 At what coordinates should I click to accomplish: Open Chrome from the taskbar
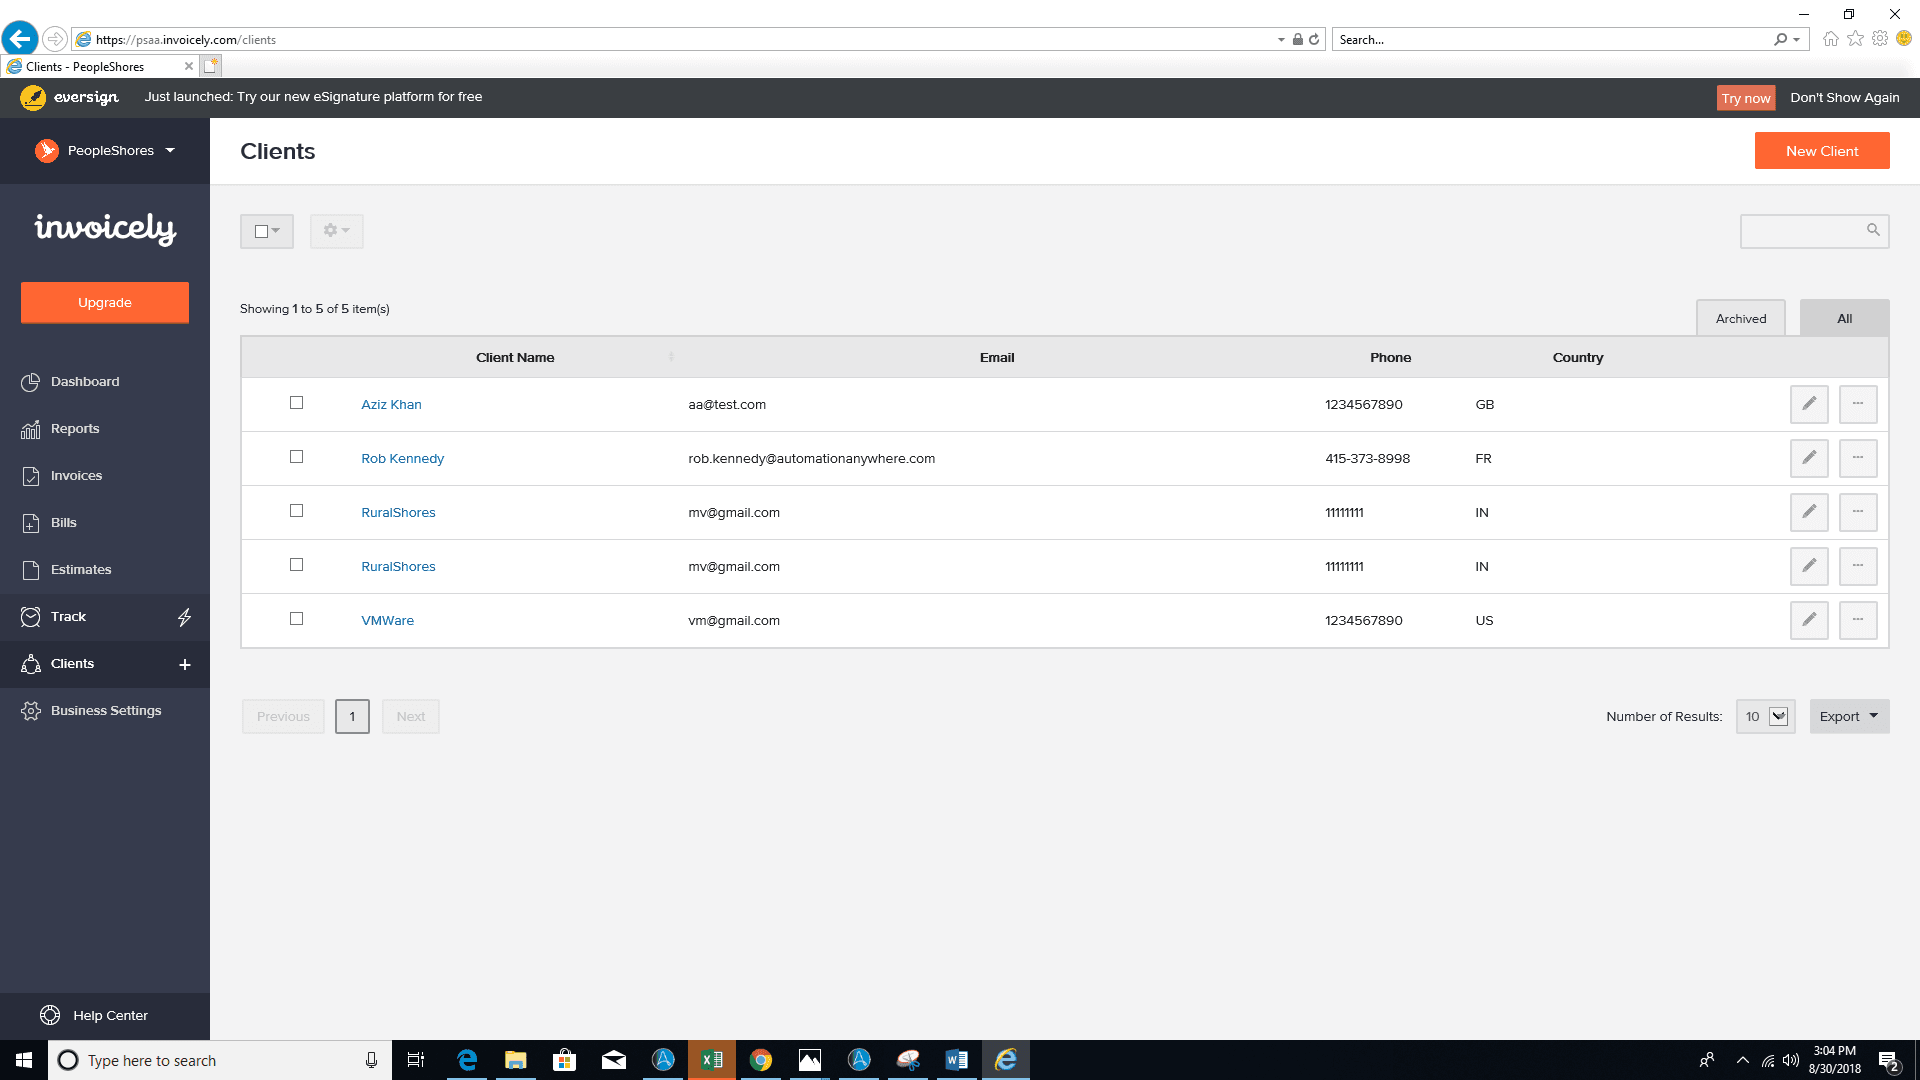761,1060
